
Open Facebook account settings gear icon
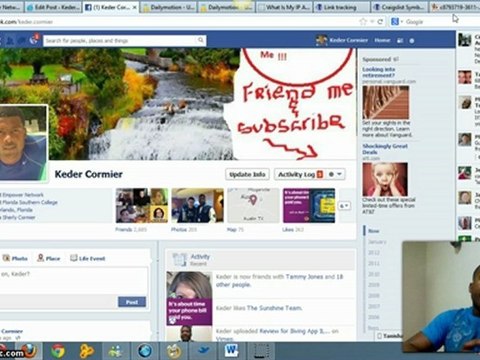pyautogui.click(x=412, y=41)
